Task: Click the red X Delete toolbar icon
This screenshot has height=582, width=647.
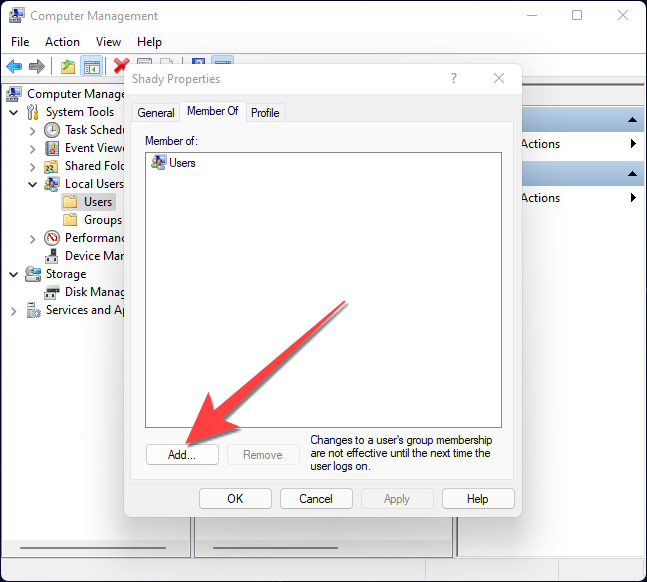Action: pyautogui.click(x=120, y=66)
